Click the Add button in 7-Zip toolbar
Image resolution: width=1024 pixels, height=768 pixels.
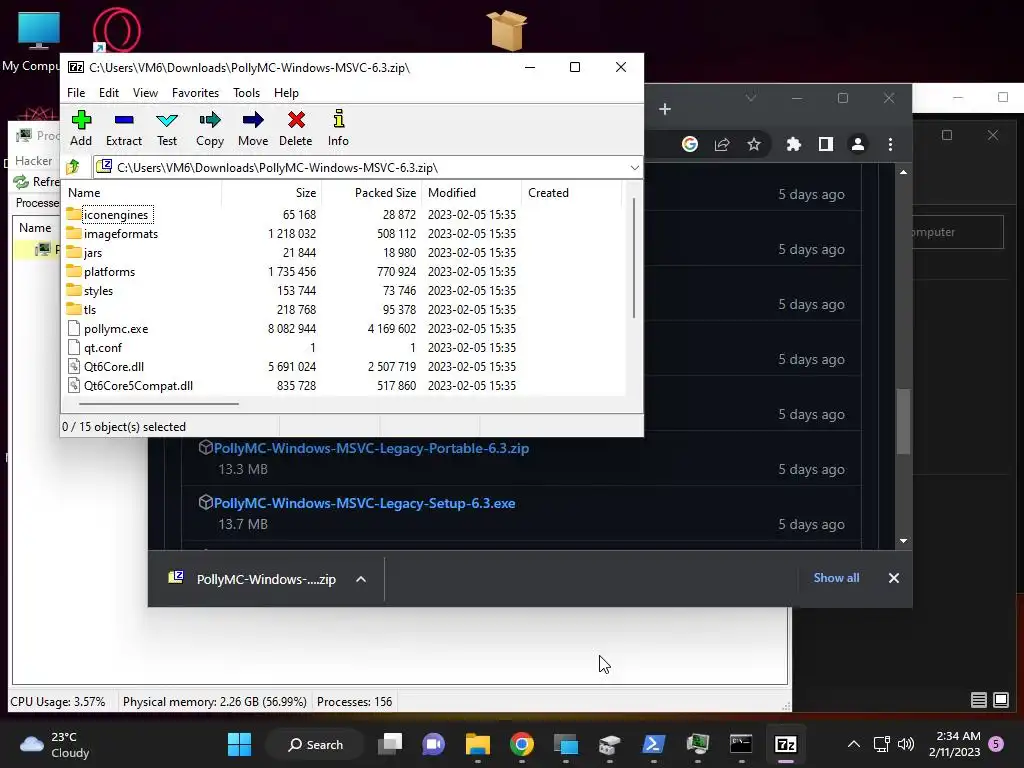81,129
